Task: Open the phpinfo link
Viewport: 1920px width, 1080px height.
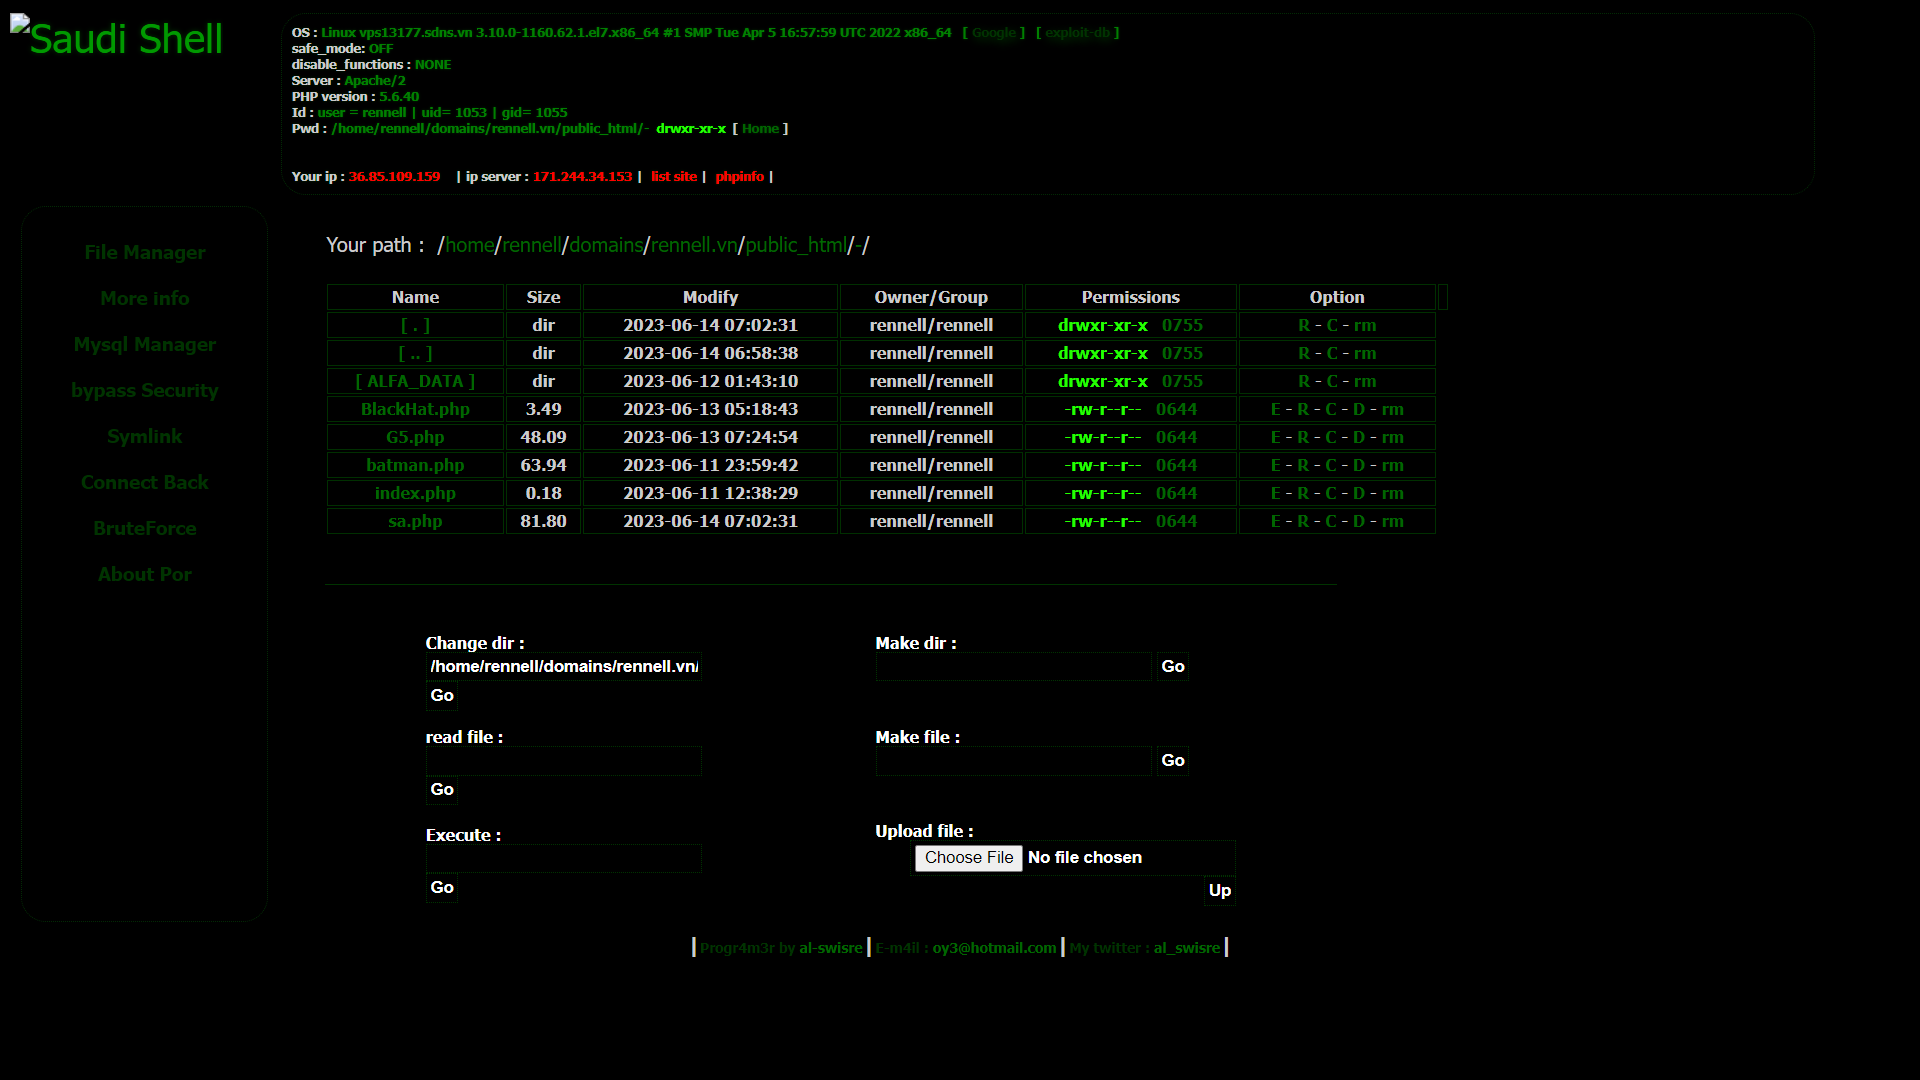Action: coord(740,177)
